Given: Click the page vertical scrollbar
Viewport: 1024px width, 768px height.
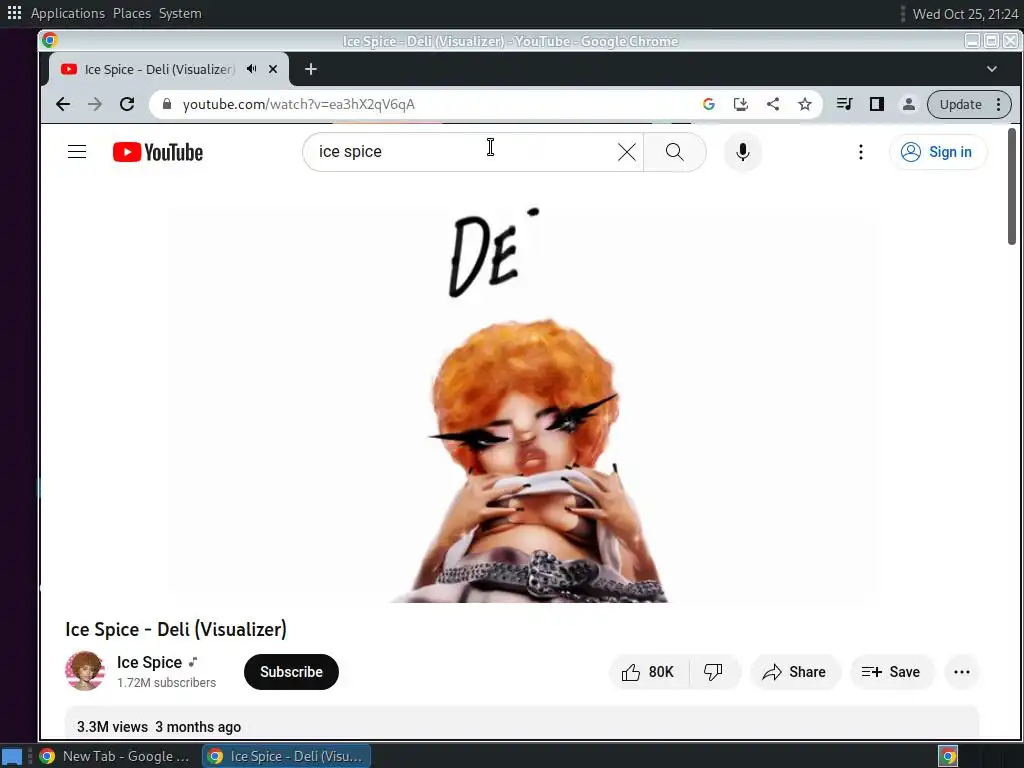Looking at the screenshot, I should 1012,186.
